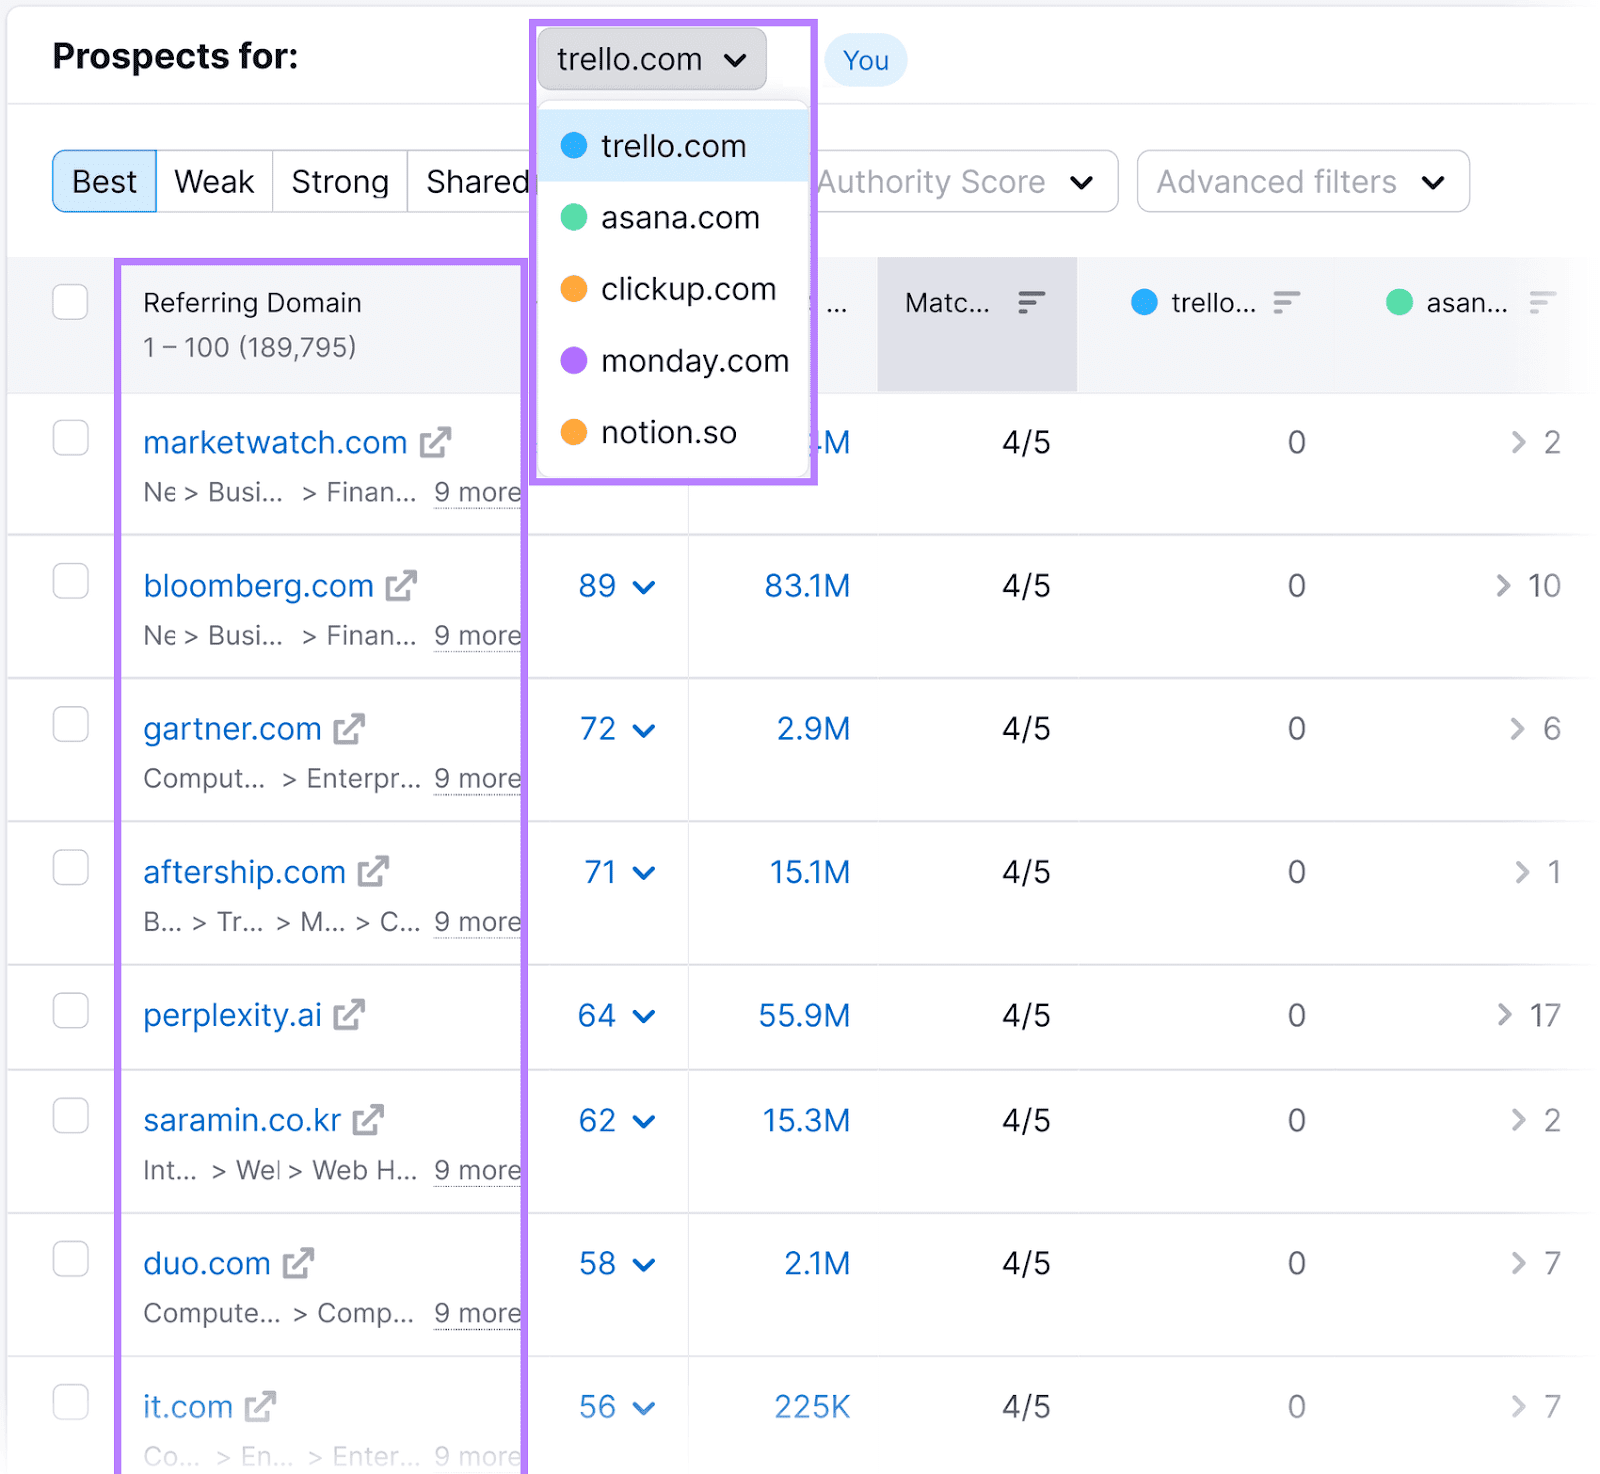Click the external link icon beside bloomberg.com

point(401,586)
